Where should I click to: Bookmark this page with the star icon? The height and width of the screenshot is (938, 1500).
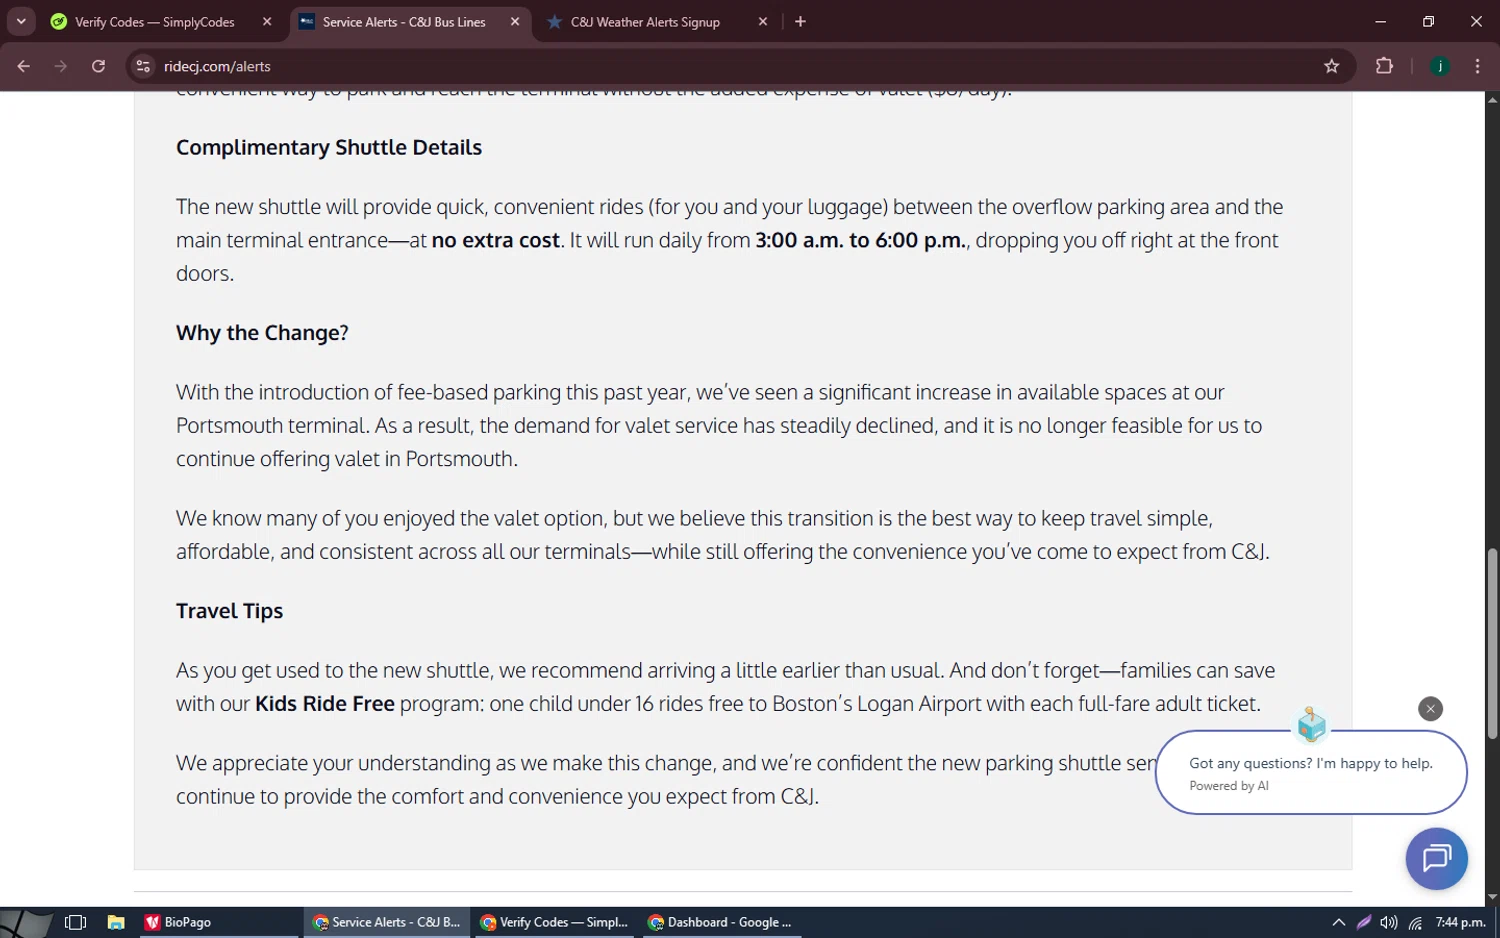(1331, 66)
